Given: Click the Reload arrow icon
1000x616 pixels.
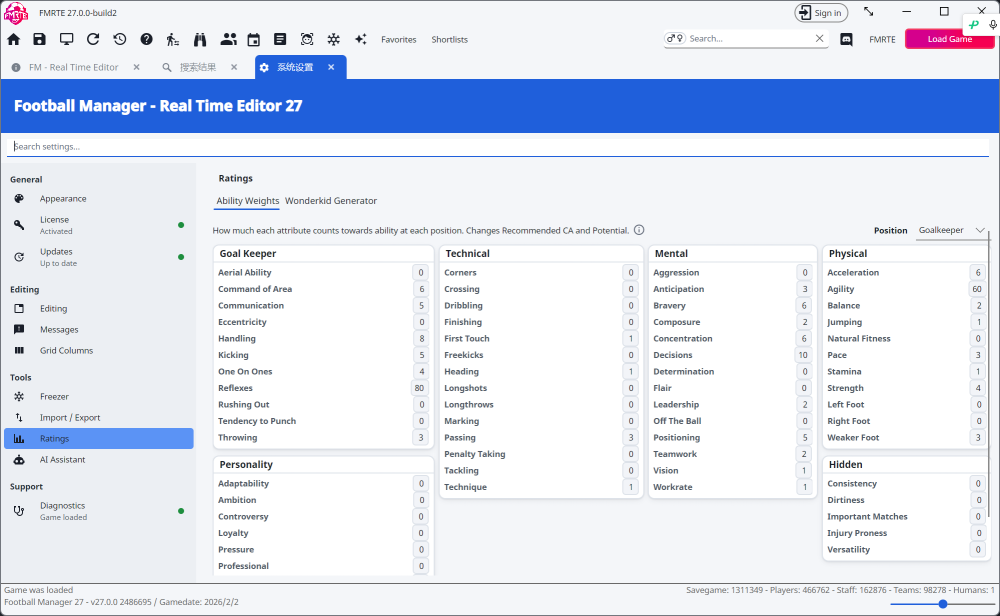Looking at the screenshot, I should click(93, 40).
